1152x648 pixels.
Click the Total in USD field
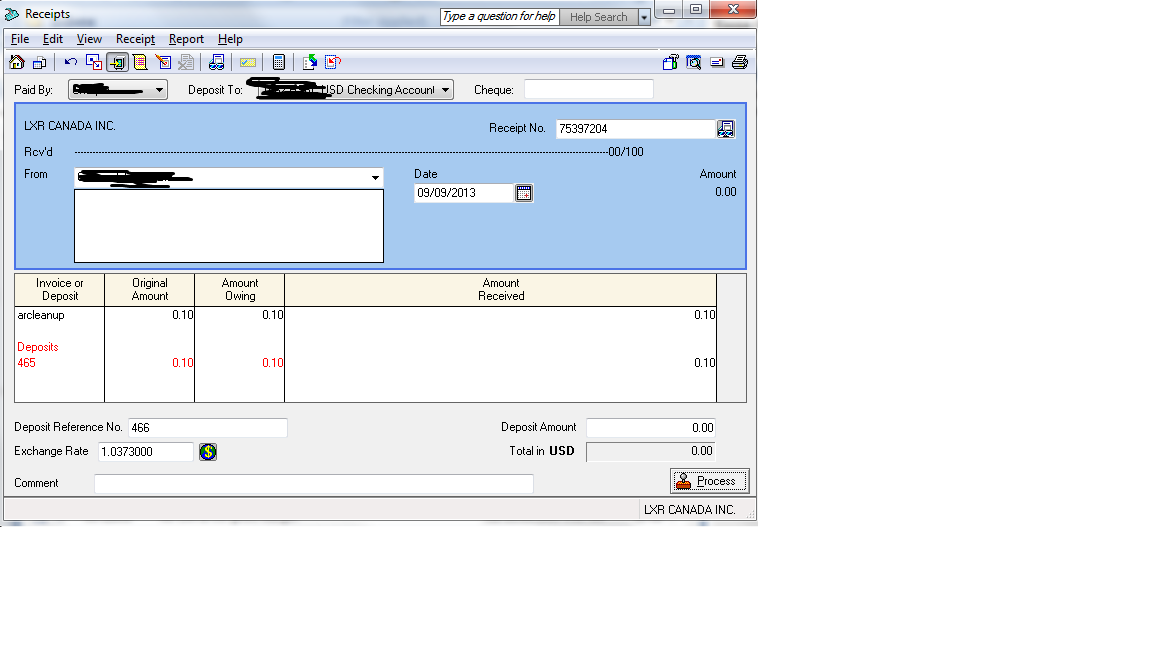(651, 451)
